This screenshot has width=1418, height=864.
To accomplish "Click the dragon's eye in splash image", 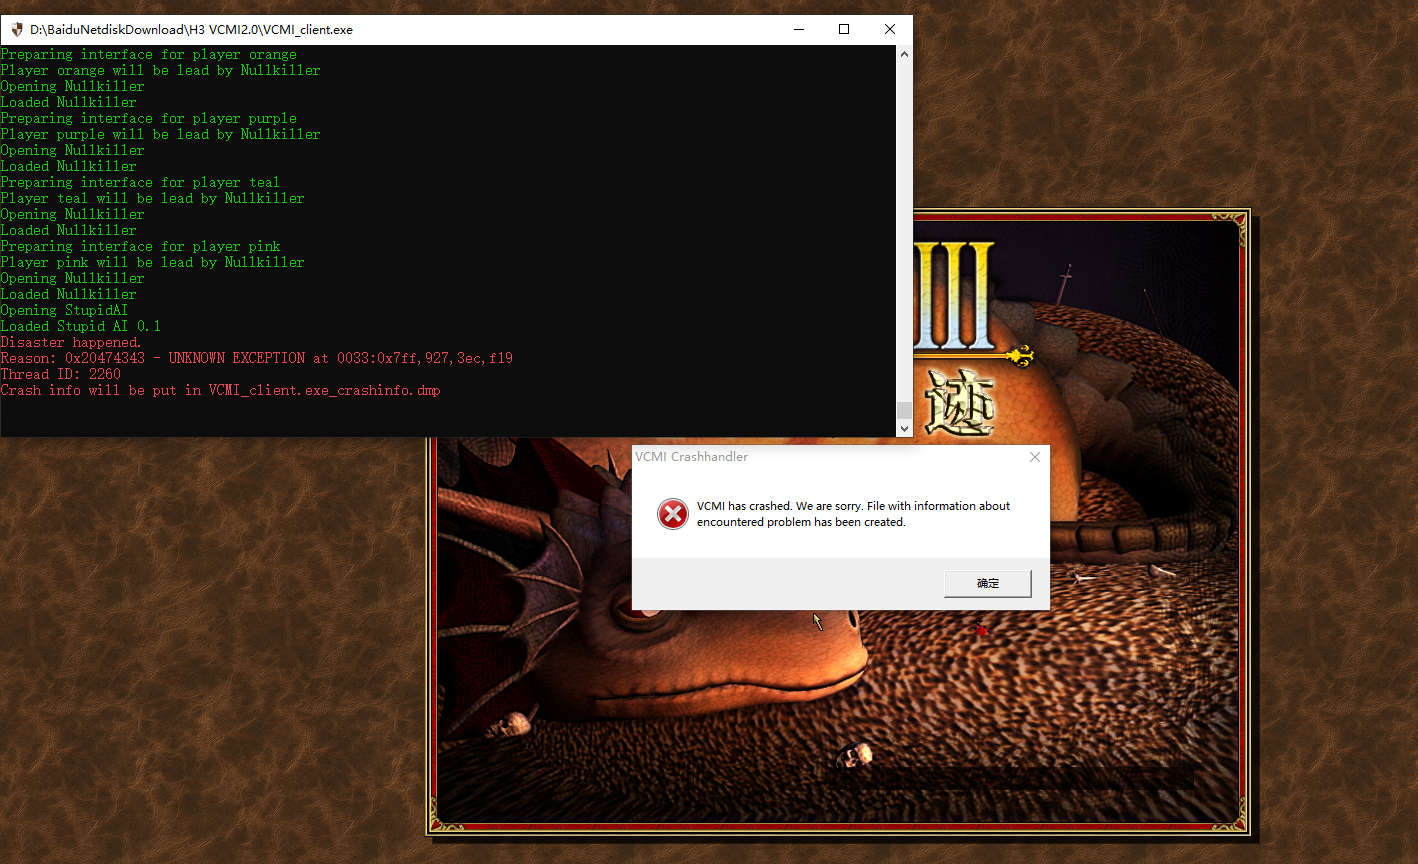I will (631, 612).
